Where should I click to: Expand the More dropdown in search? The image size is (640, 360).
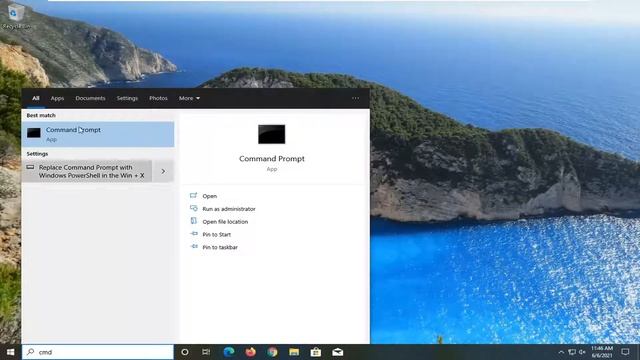(x=189, y=98)
